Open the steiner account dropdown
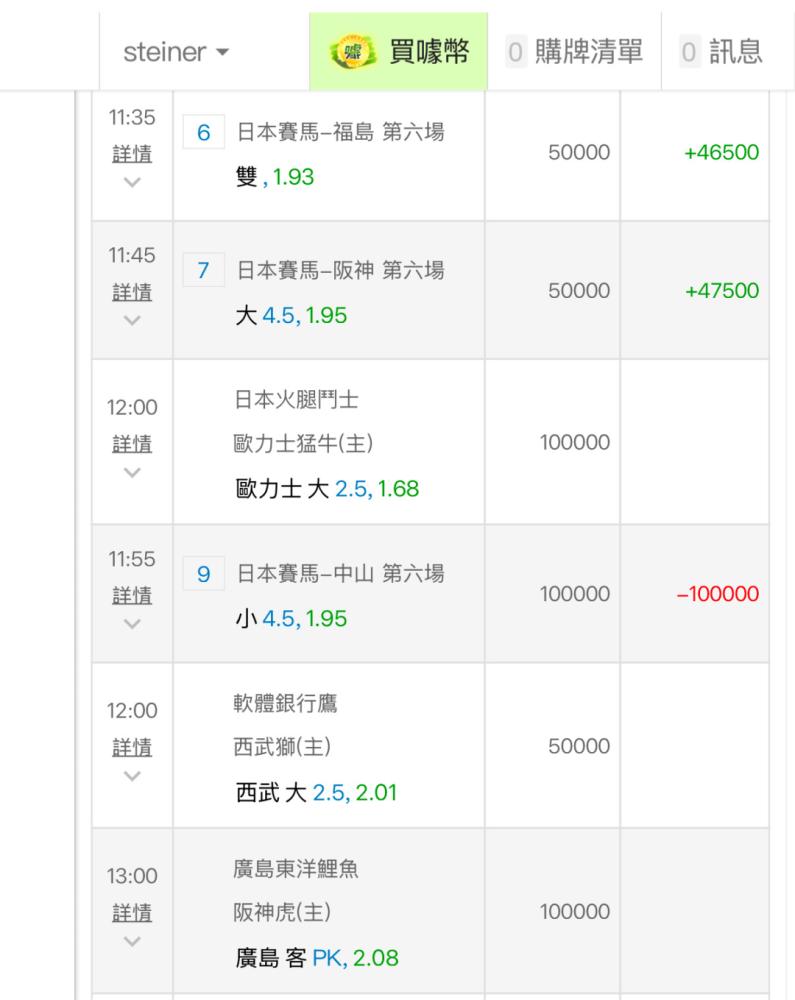This screenshot has height=1000, width=795. click(x=175, y=52)
